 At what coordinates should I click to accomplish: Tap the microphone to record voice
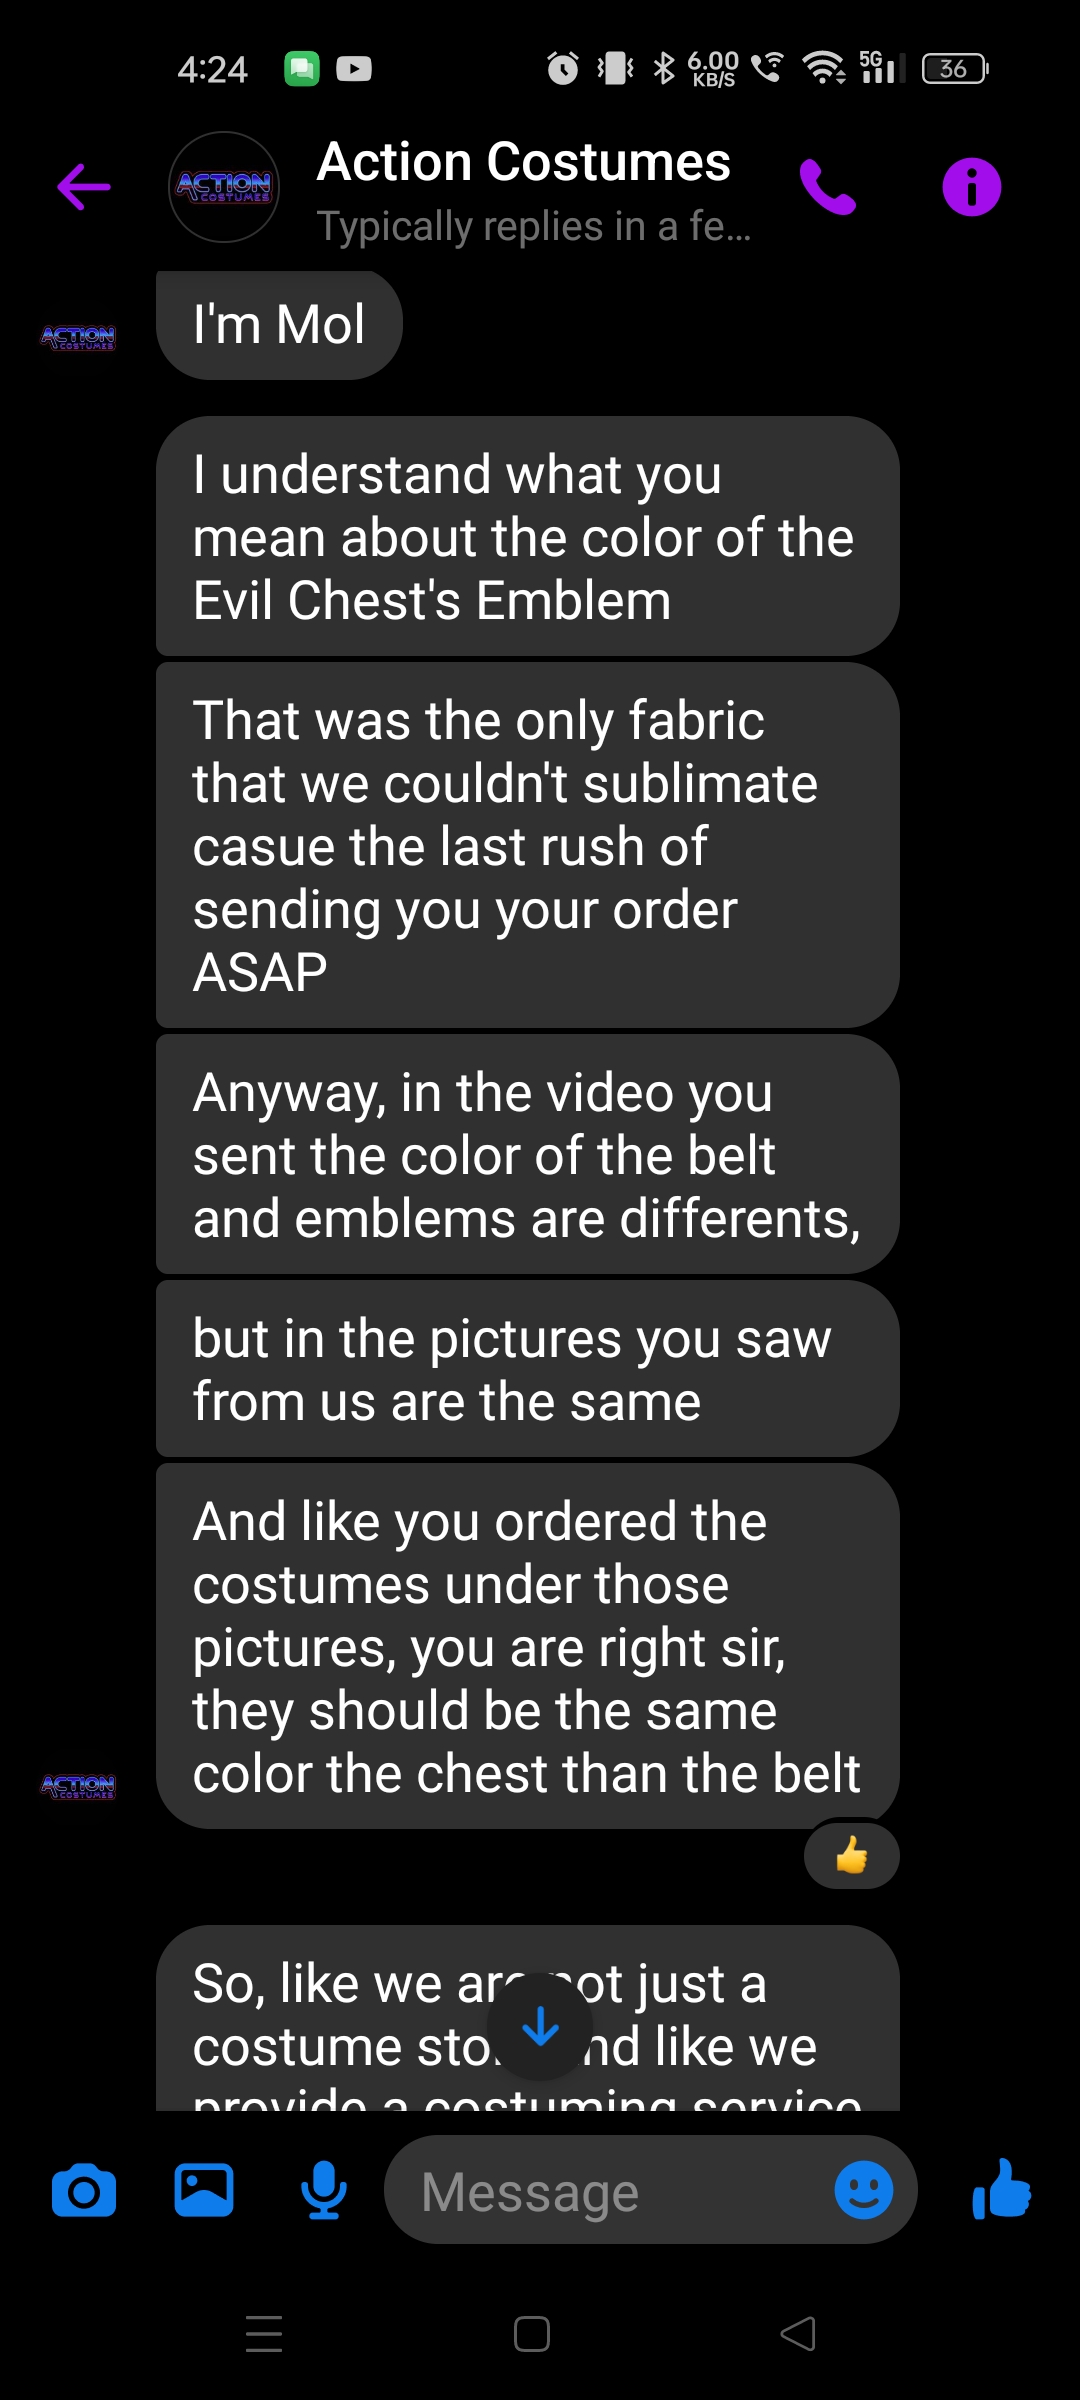[x=324, y=2190]
